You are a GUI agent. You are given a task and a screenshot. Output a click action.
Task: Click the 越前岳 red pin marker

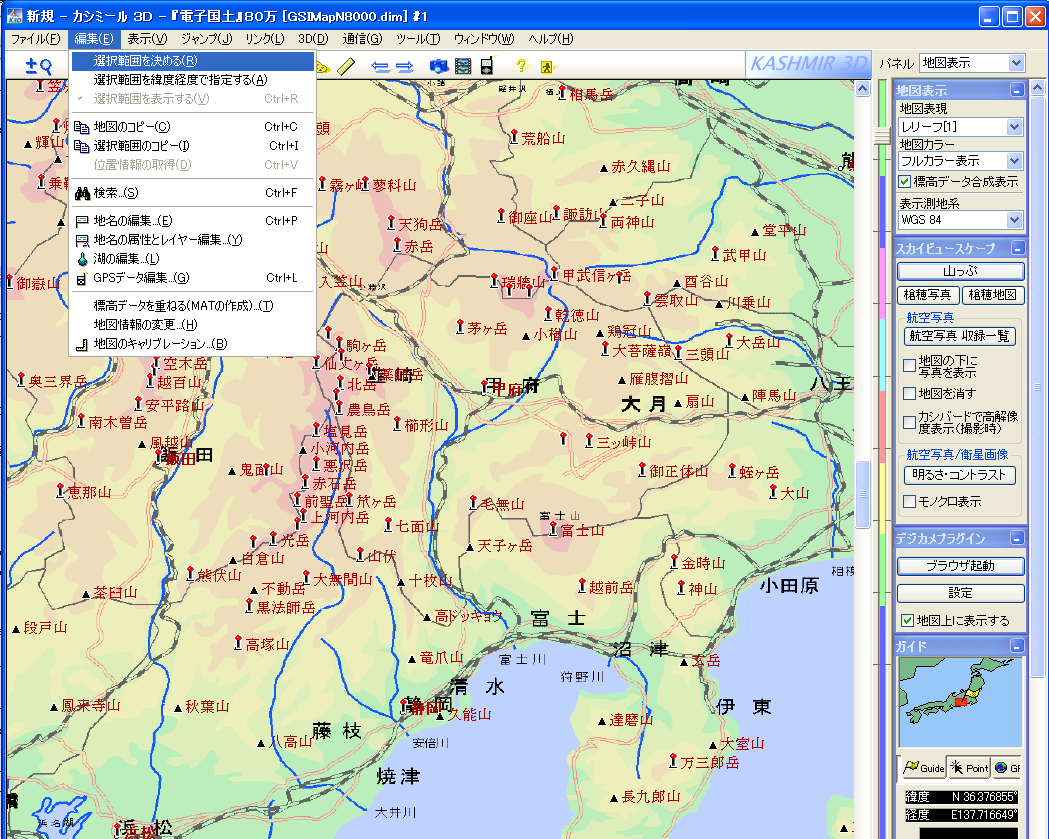tap(582, 585)
